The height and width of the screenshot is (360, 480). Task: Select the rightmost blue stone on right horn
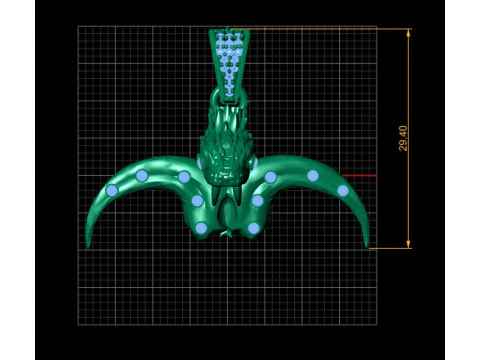click(x=343, y=191)
